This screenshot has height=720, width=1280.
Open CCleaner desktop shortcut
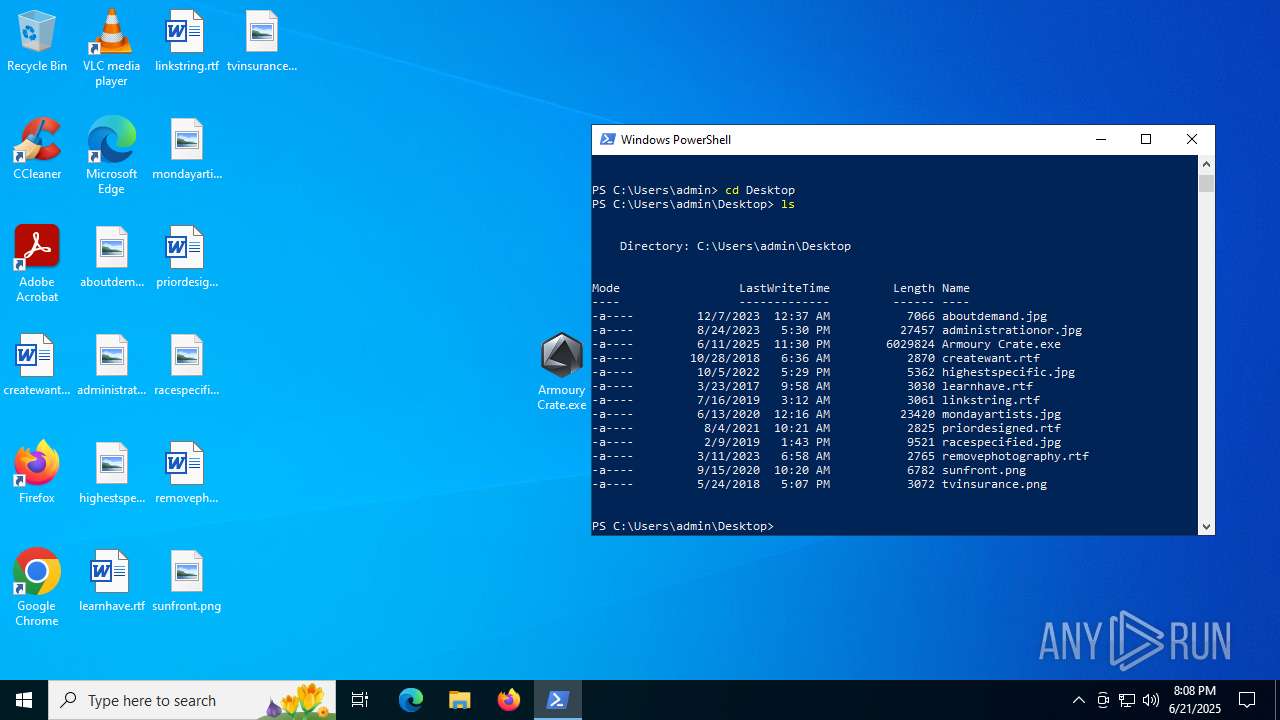click(37, 150)
